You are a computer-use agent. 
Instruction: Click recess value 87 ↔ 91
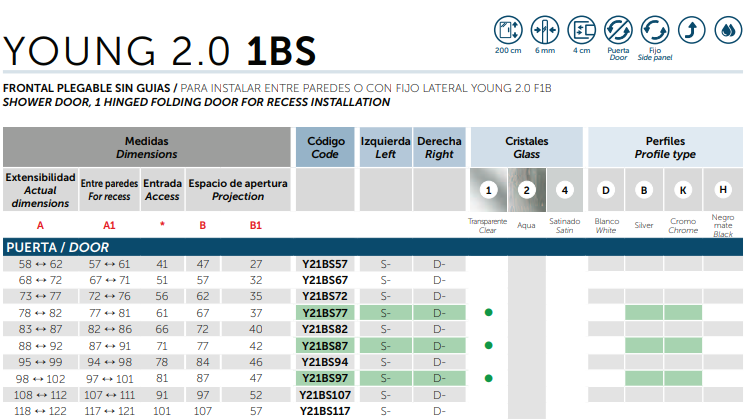pos(109,346)
